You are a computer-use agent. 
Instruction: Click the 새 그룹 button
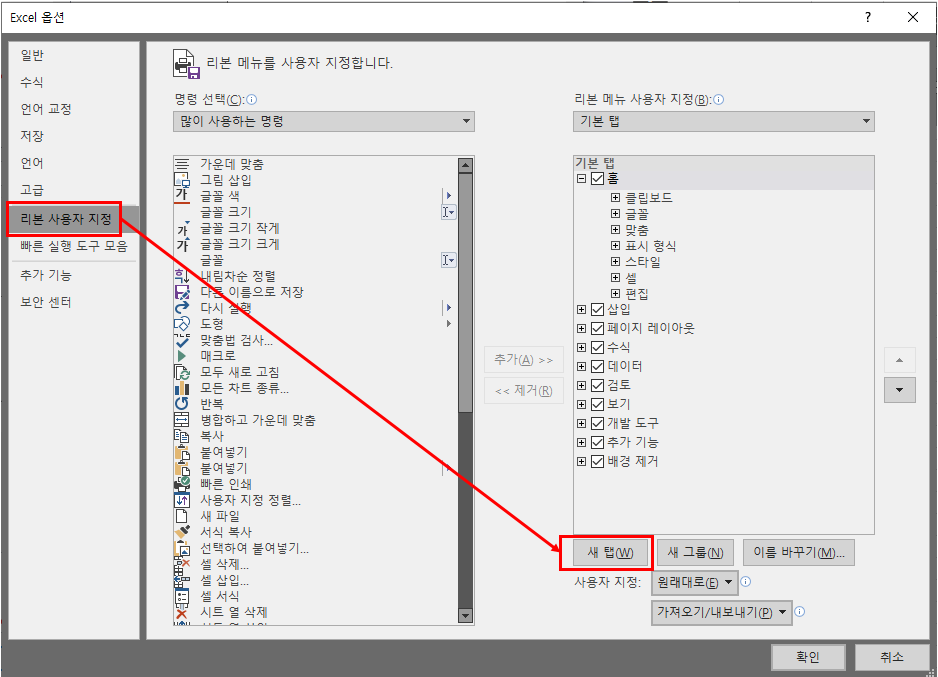click(695, 553)
